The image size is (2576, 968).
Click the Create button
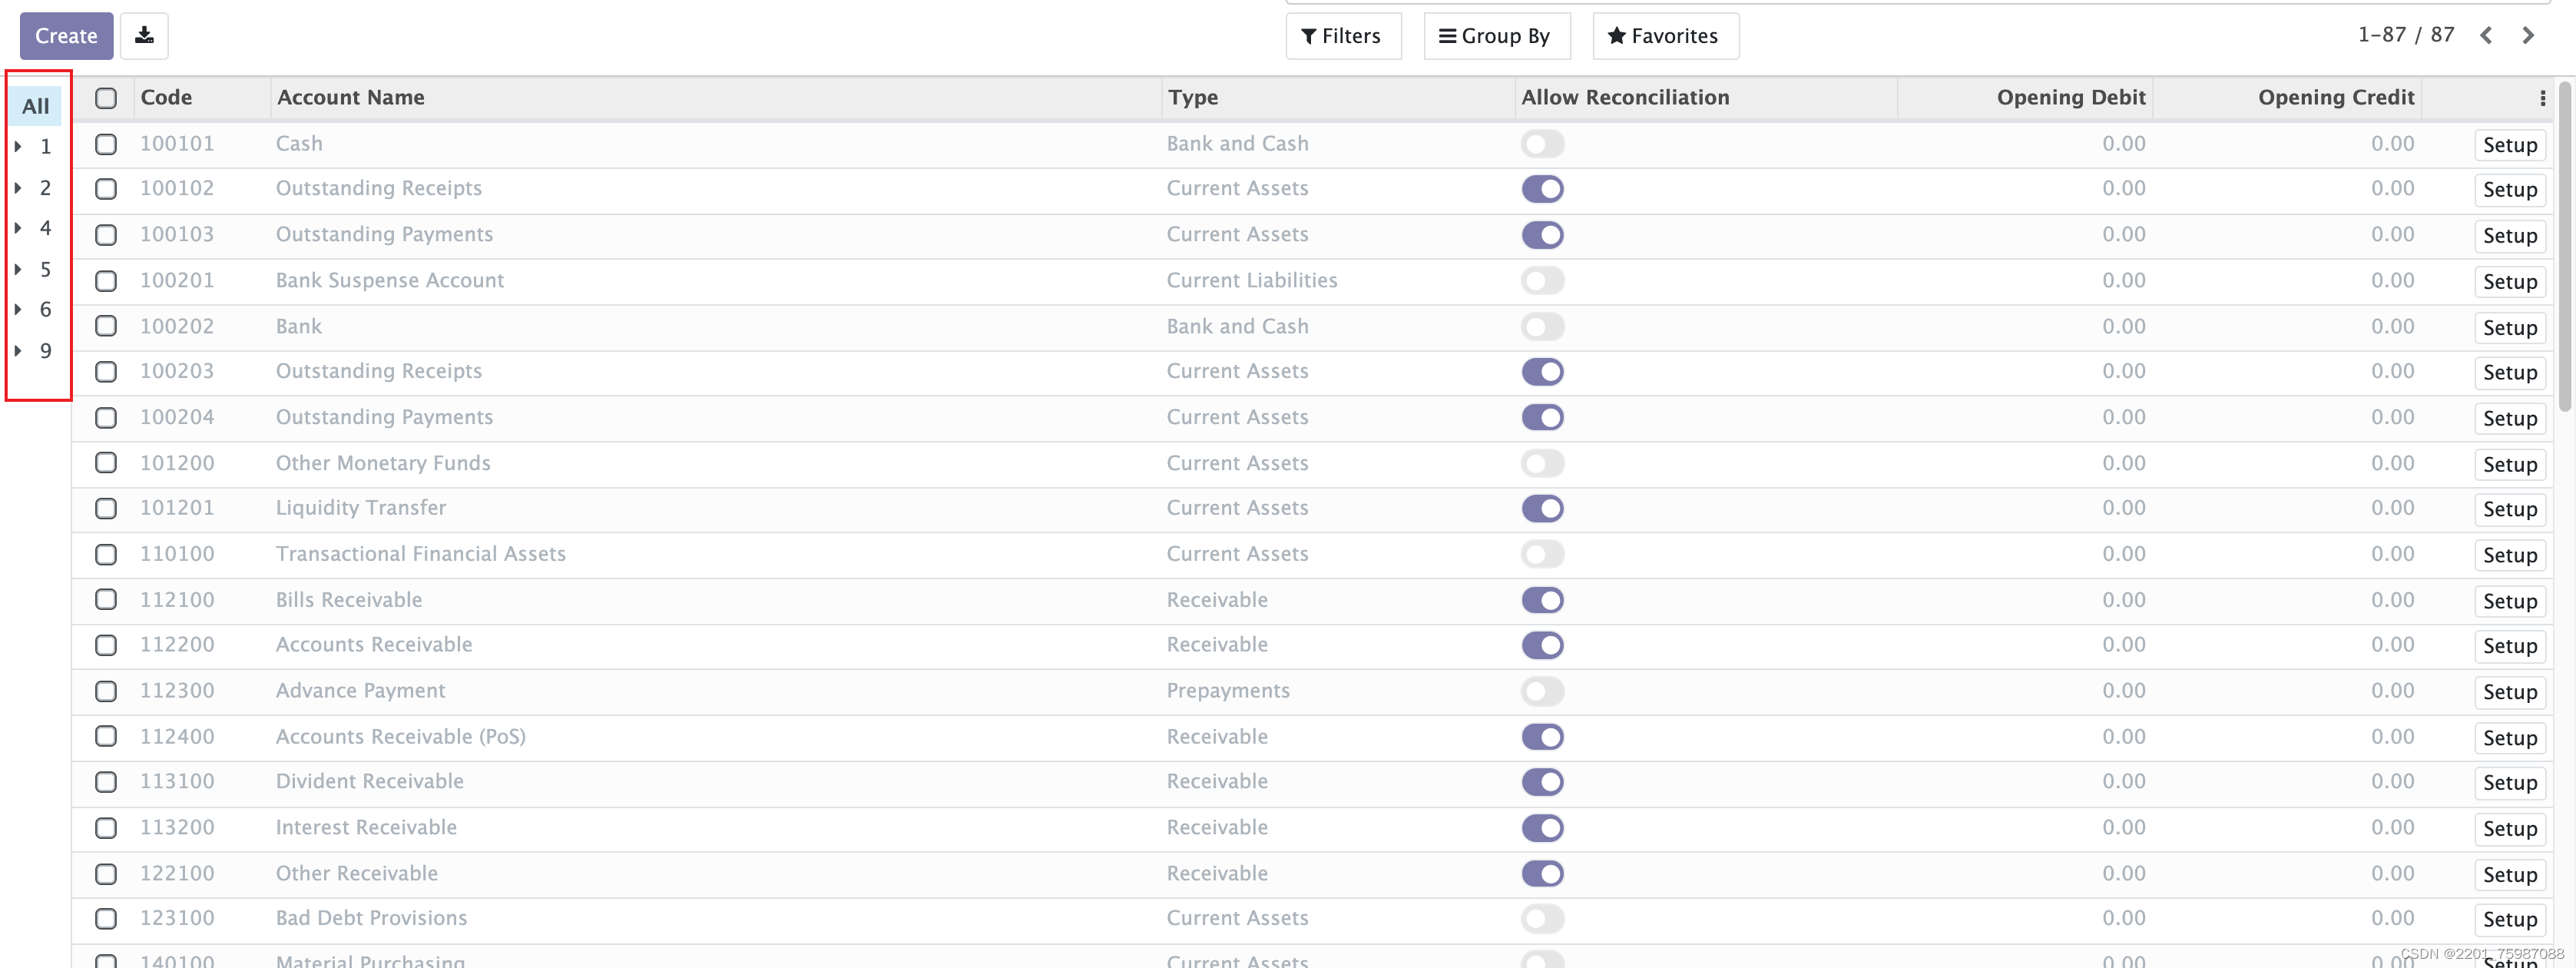coord(65,35)
